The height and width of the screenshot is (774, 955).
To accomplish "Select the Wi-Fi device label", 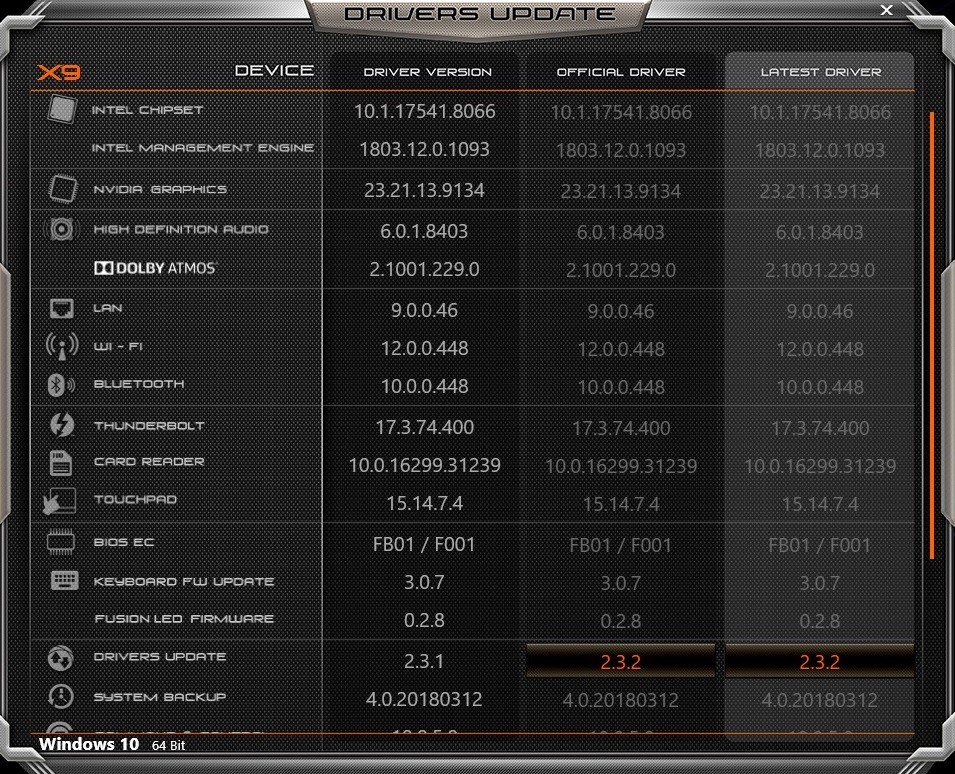I will point(118,347).
